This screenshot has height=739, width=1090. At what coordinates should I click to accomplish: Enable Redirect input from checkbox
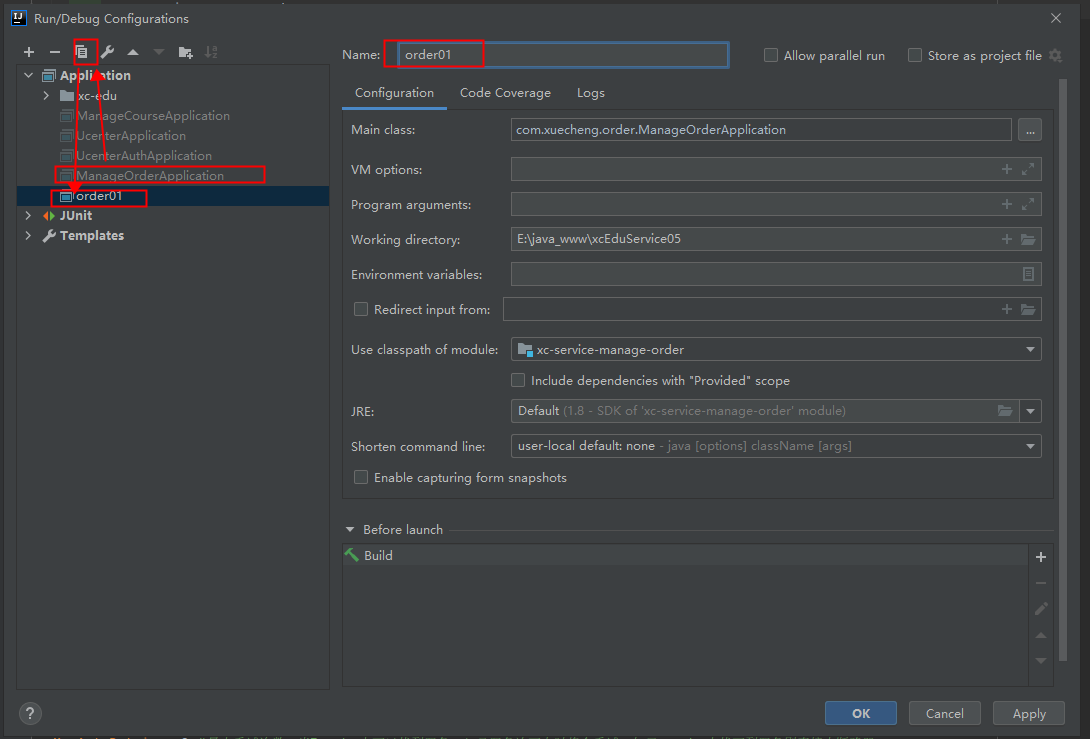pyautogui.click(x=361, y=309)
